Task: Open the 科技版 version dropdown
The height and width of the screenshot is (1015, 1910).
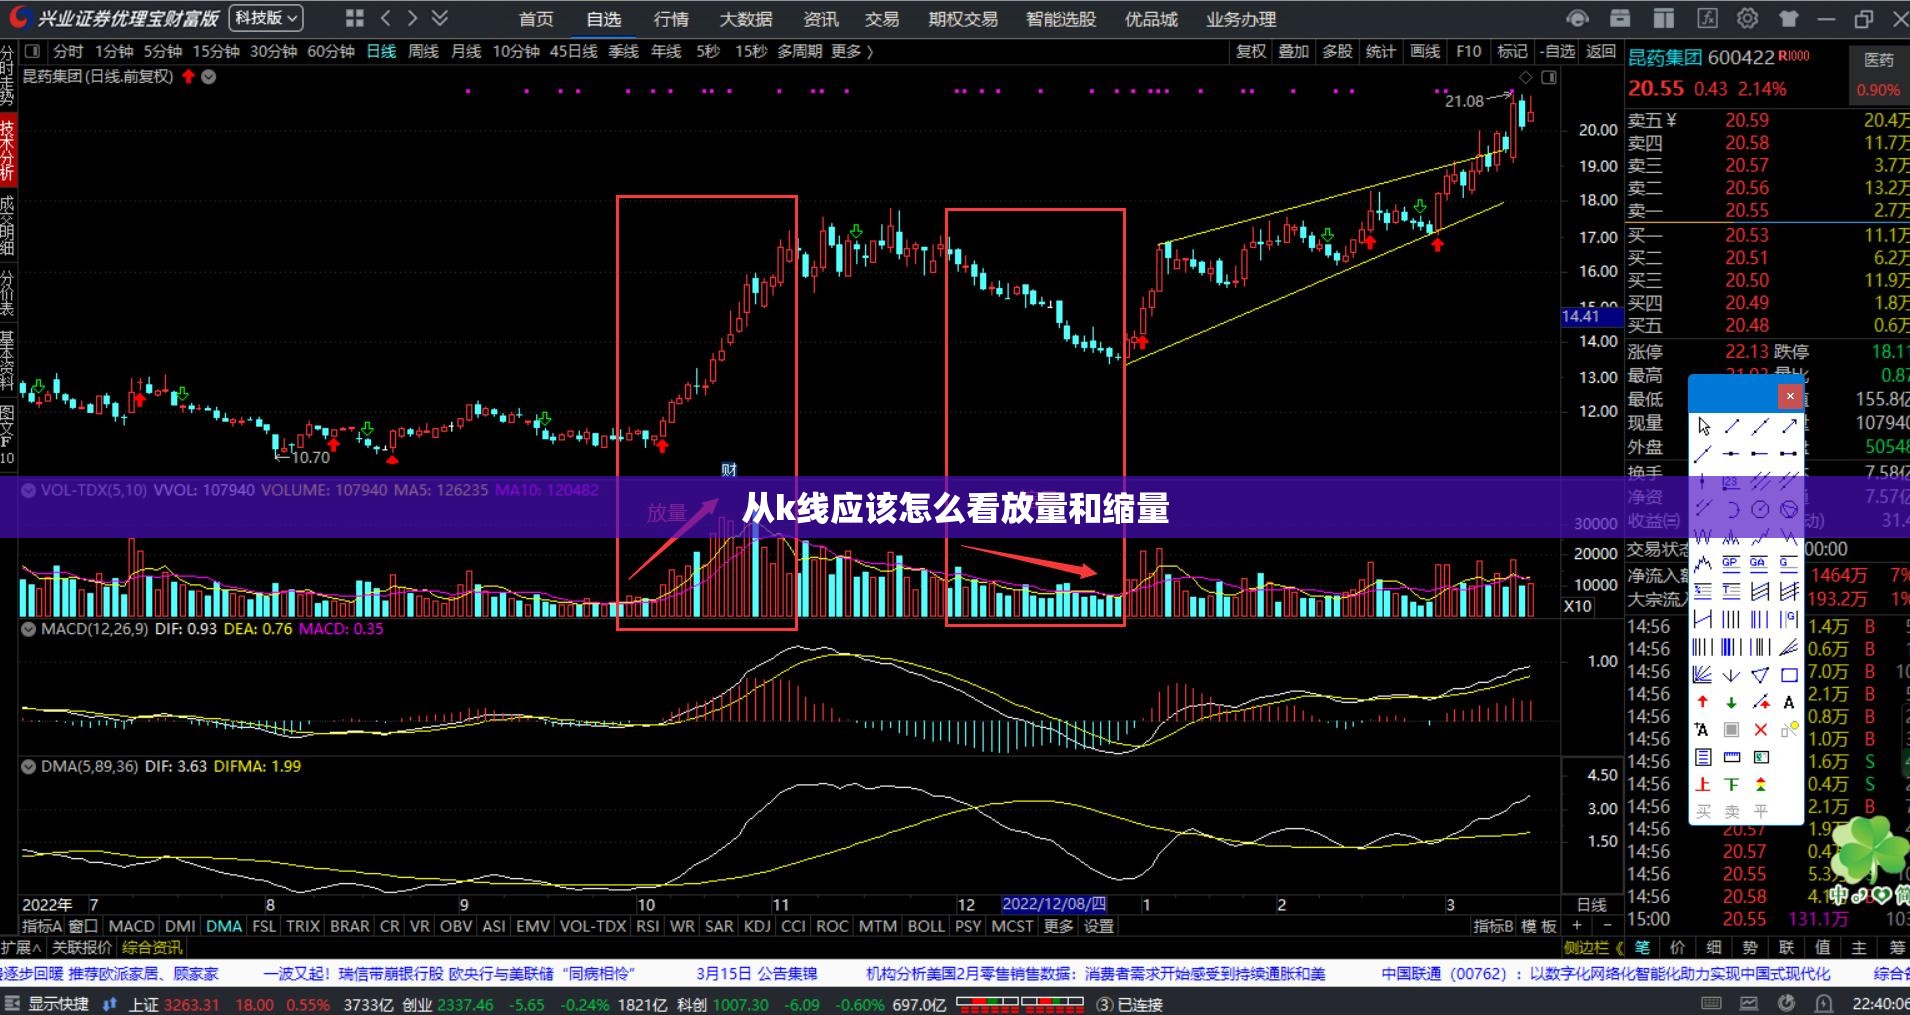Action: (267, 18)
